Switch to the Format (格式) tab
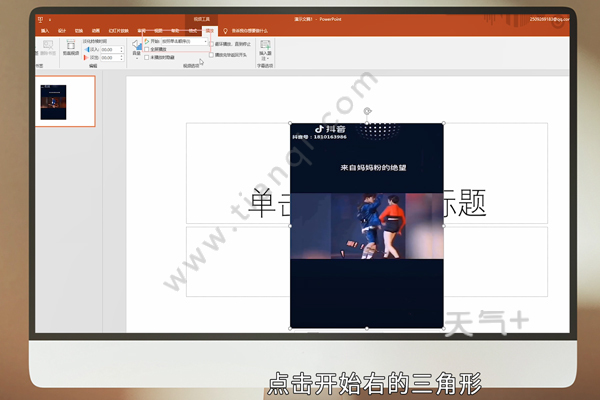This screenshot has width=600, height=400. pyautogui.click(x=193, y=31)
